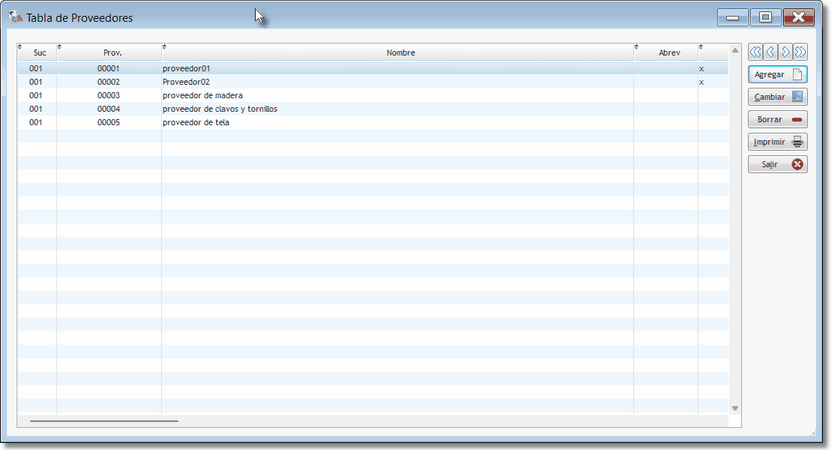Screen dimensions: 832x452
Task: Select row proveedor de madera
Action: point(372,95)
